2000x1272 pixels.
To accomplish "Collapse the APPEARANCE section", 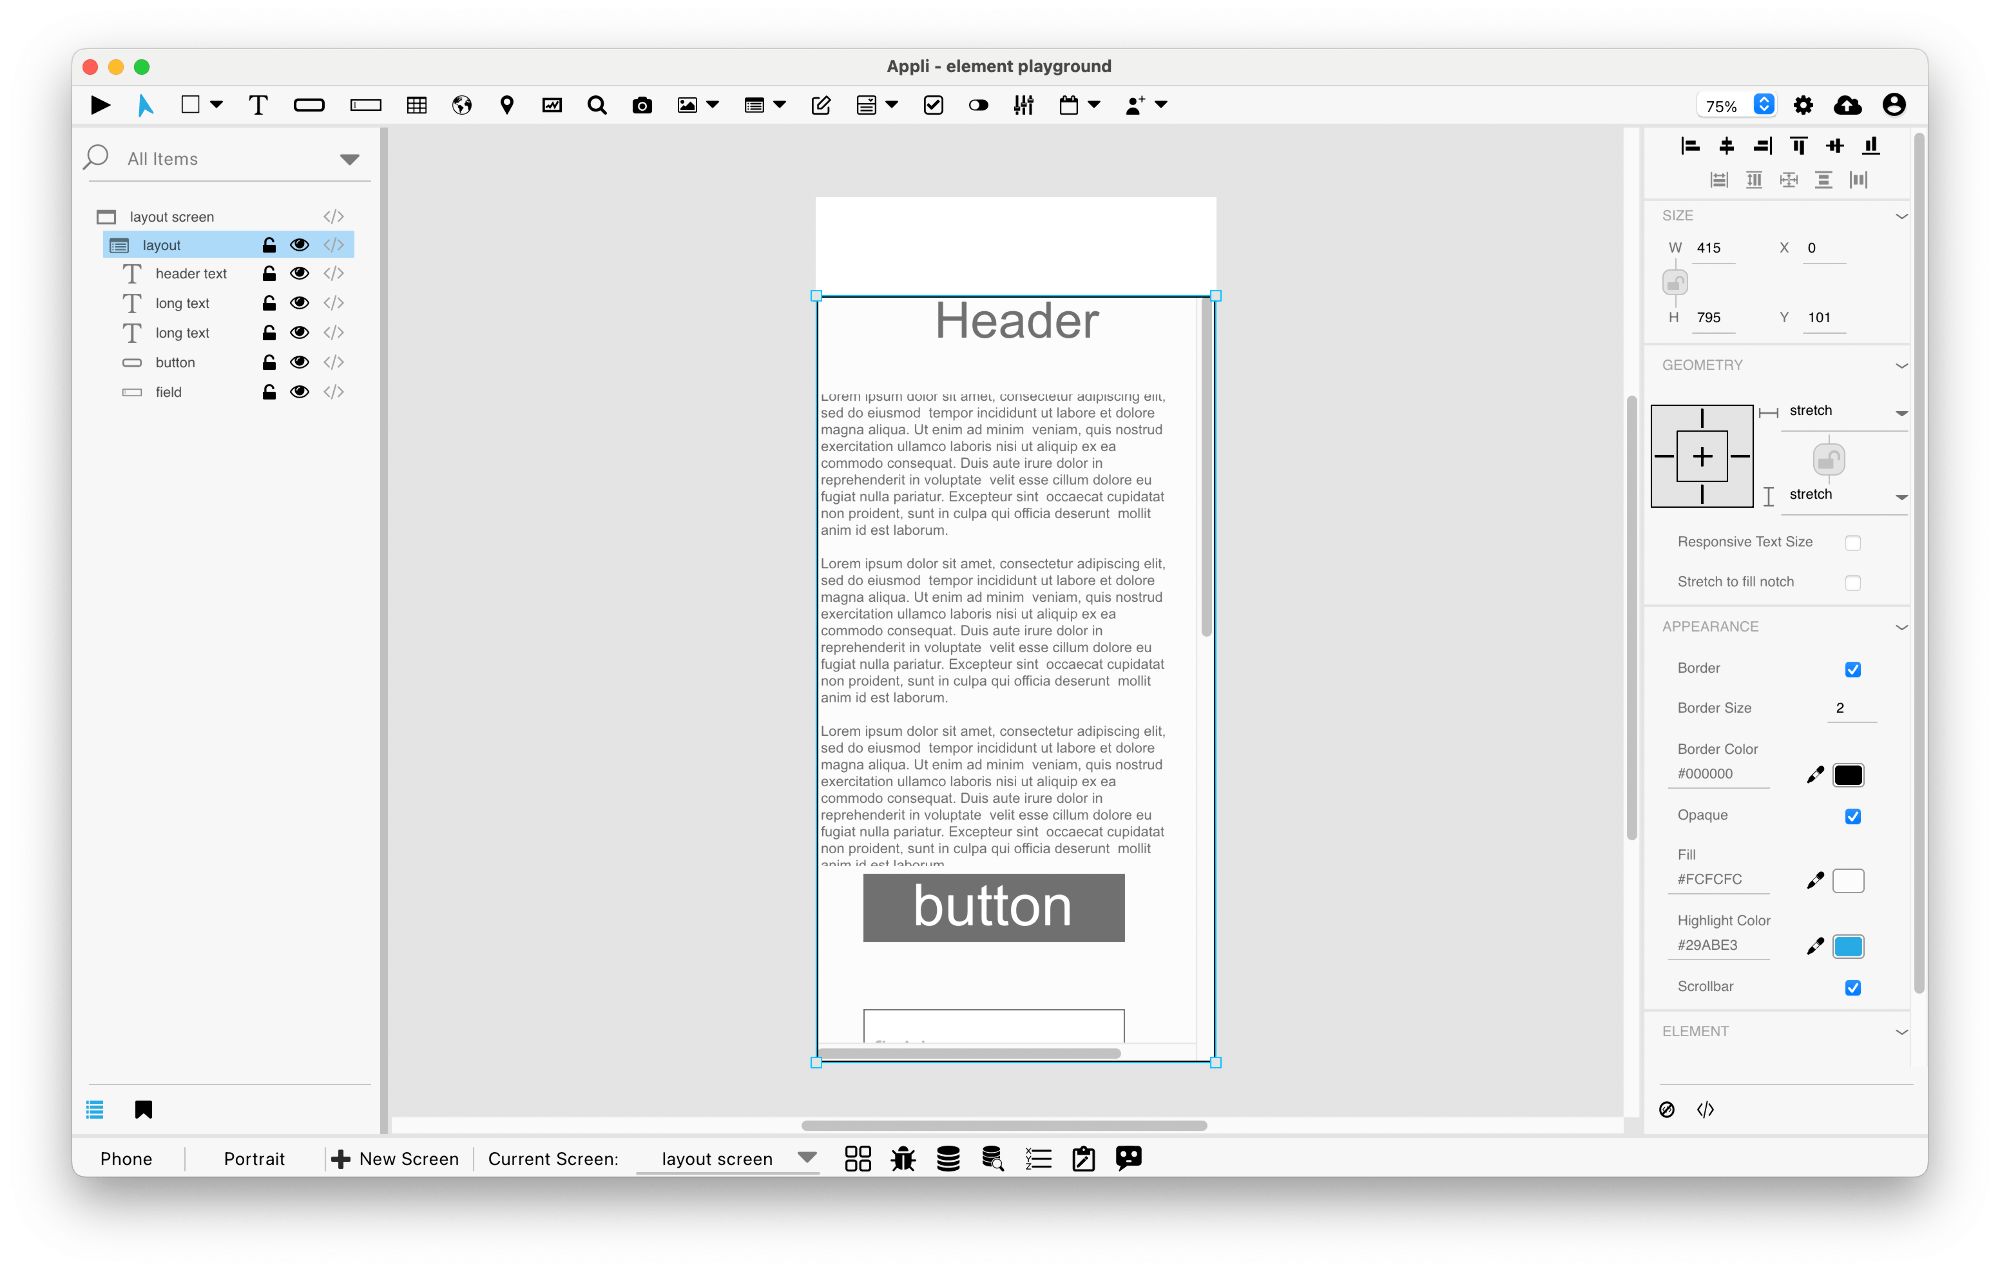I will coord(1901,627).
